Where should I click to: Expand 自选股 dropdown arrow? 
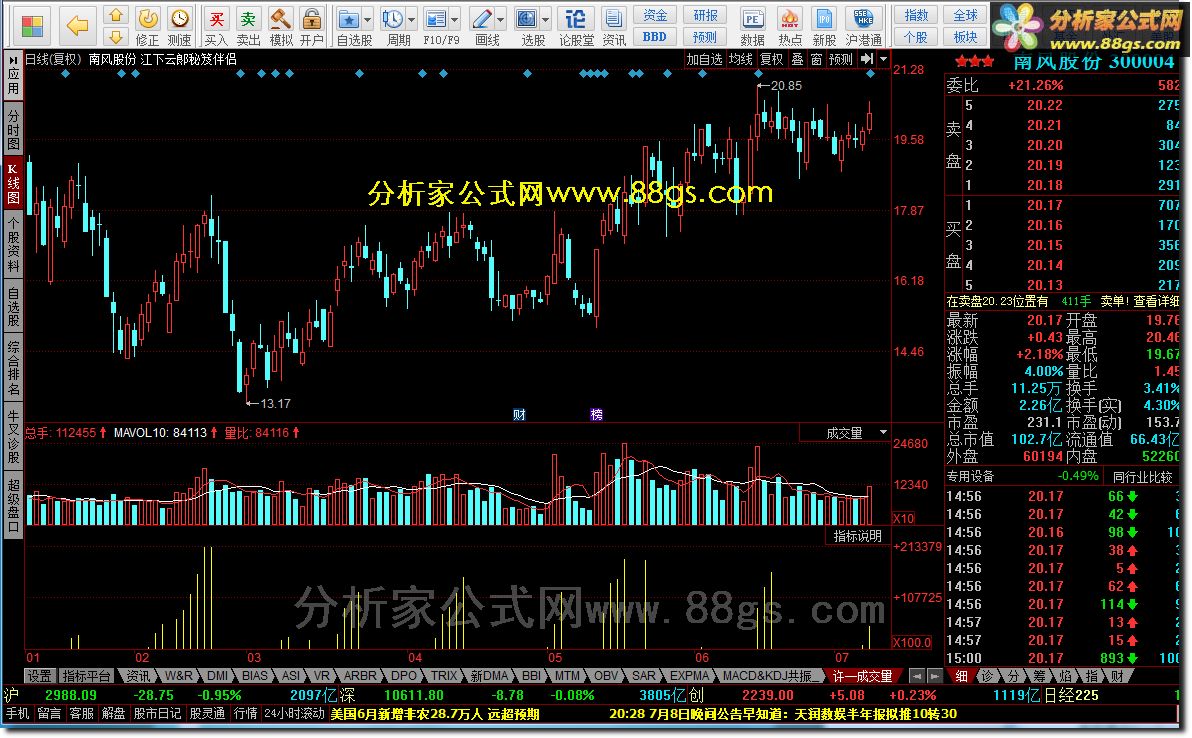point(368,20)
